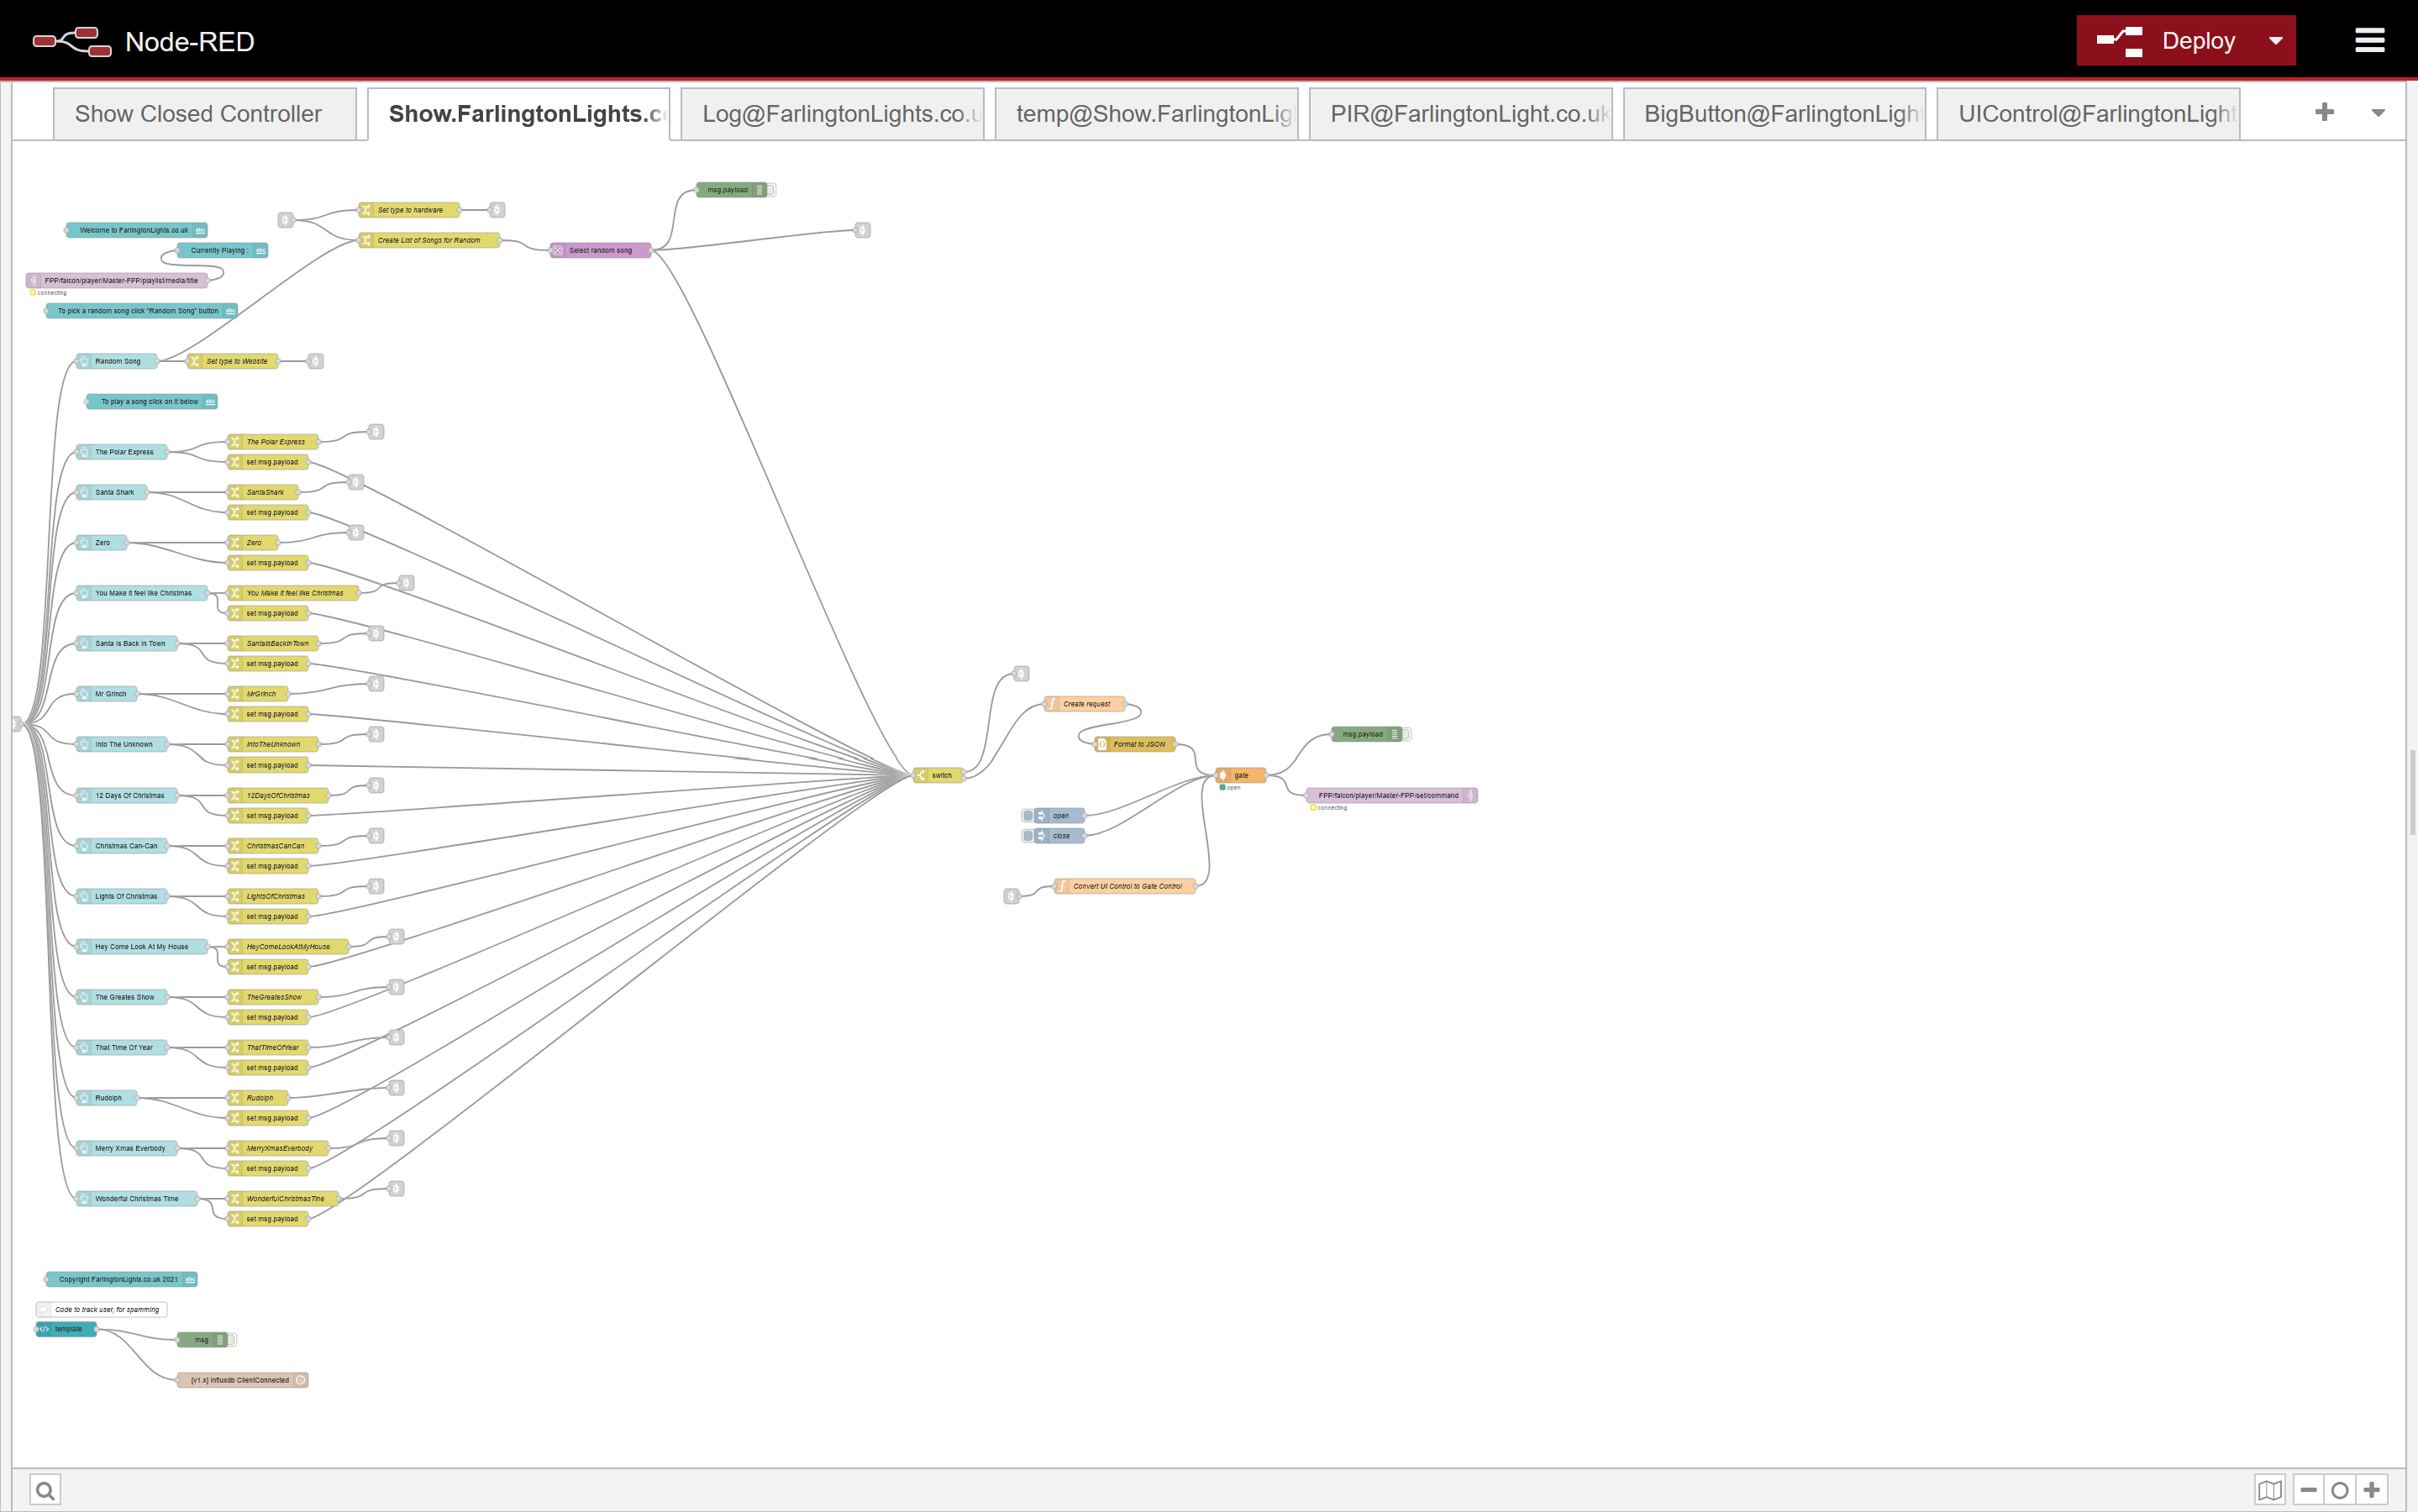Viewport: 2418px width, 1512px height.
Task: Click the Node-RED logo icon
Action: click(x=72, y=42)
